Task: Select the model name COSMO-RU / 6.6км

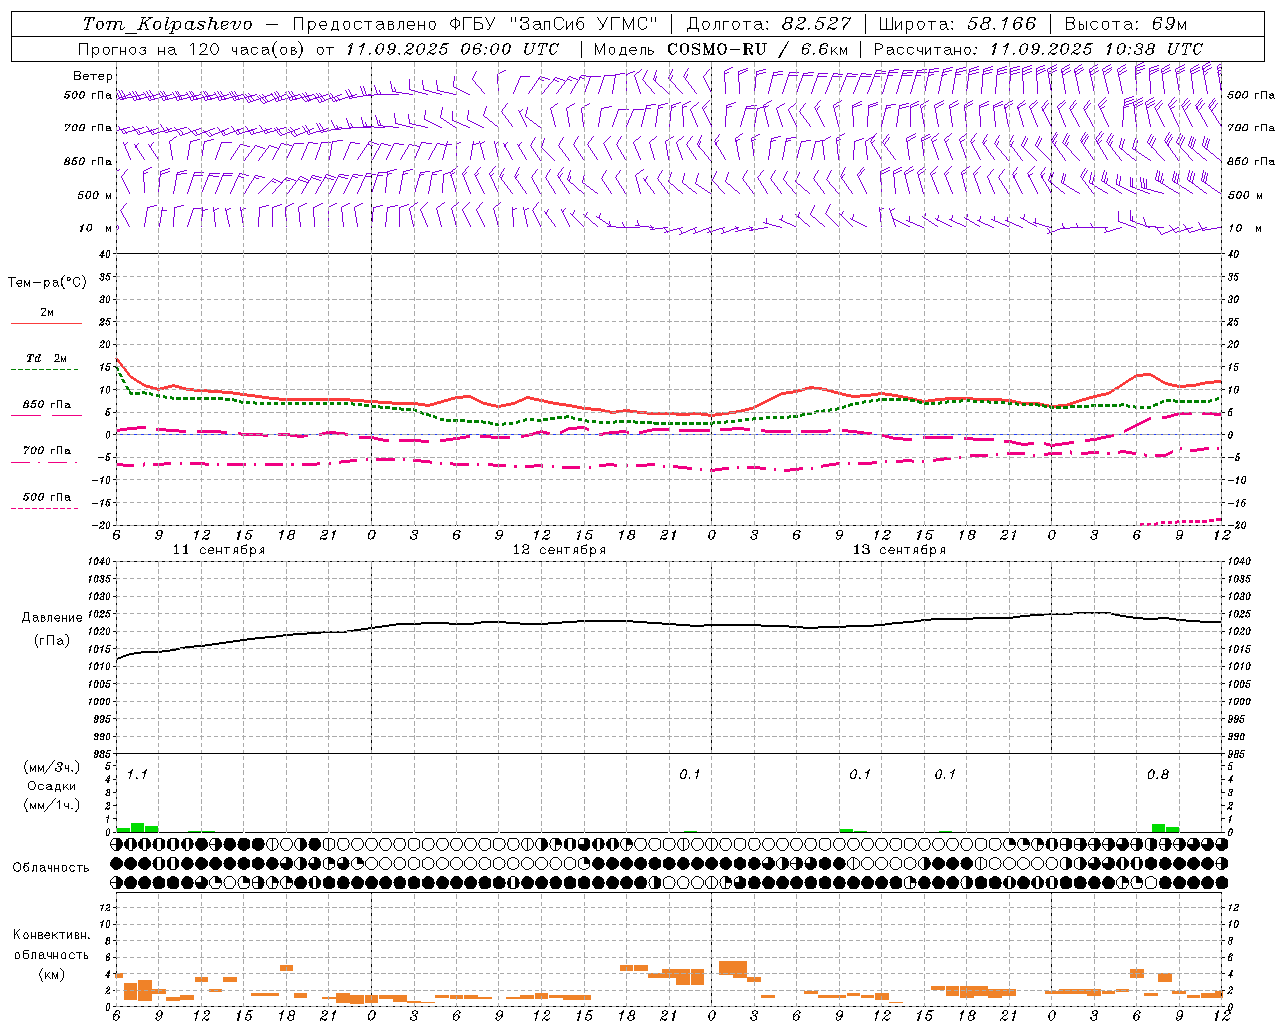Action: click(758, 49)
